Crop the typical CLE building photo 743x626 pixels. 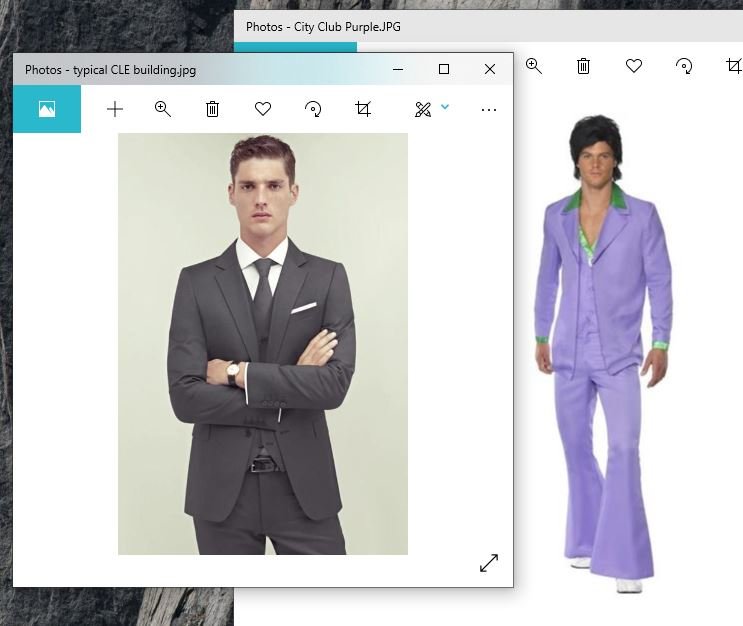[363, 109]
